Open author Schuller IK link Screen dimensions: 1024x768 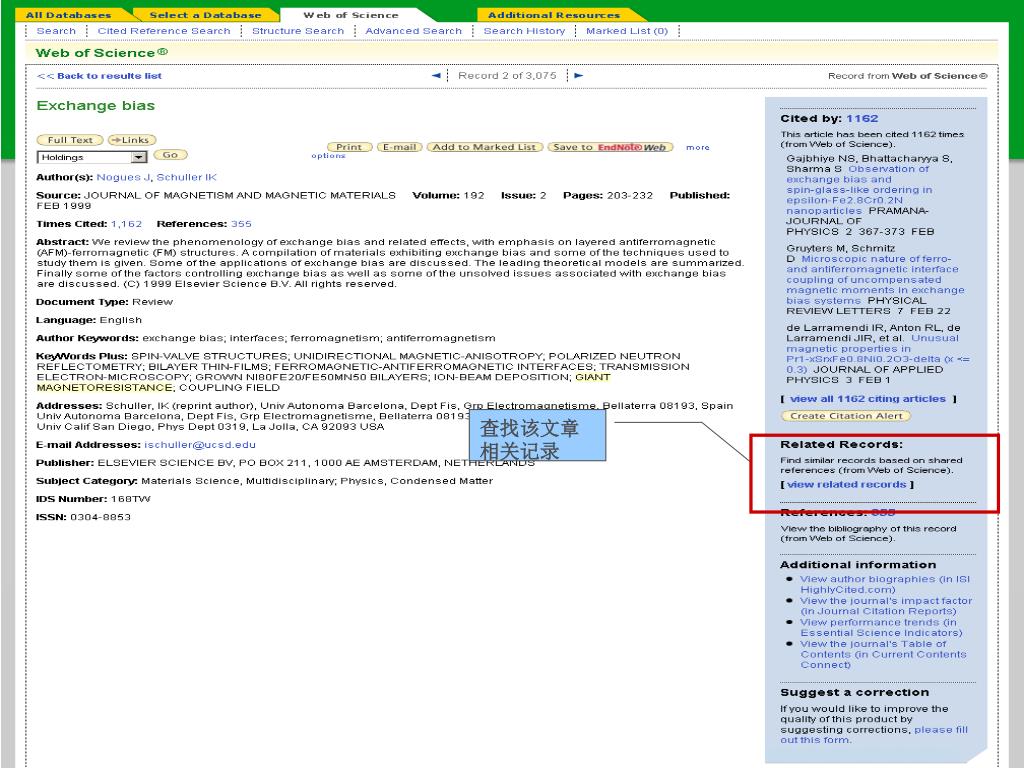(x=186, y=177)
